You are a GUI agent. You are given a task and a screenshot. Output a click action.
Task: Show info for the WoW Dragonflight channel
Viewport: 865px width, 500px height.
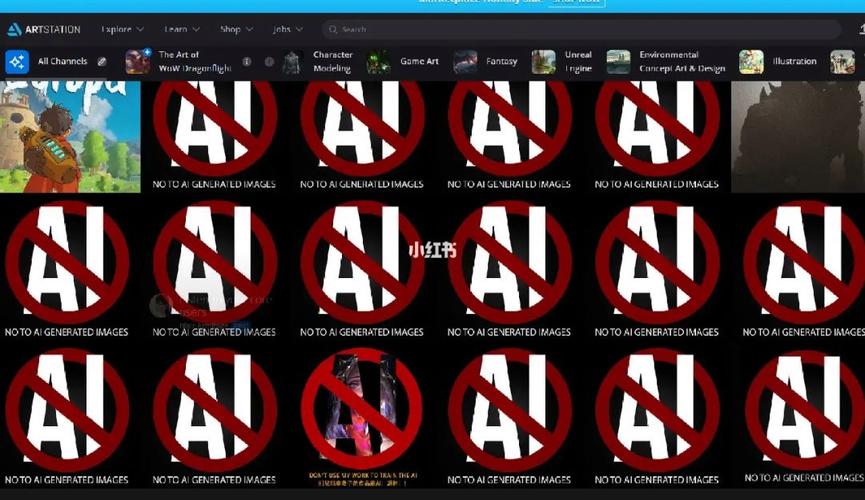(247, 61)
